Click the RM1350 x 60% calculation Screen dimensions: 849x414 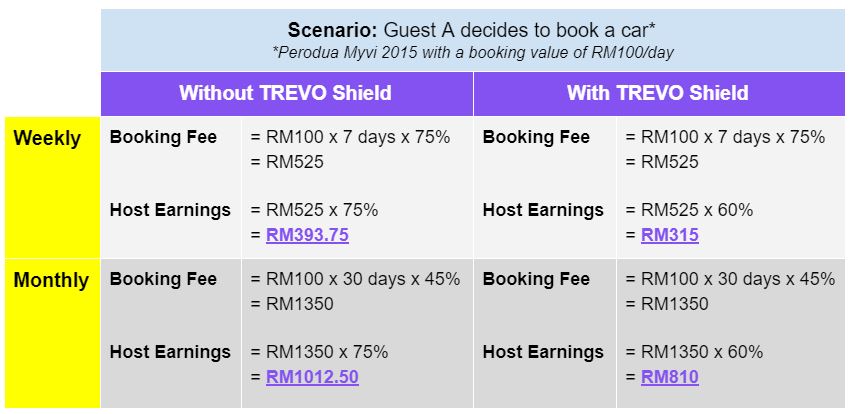coord(694,352)
